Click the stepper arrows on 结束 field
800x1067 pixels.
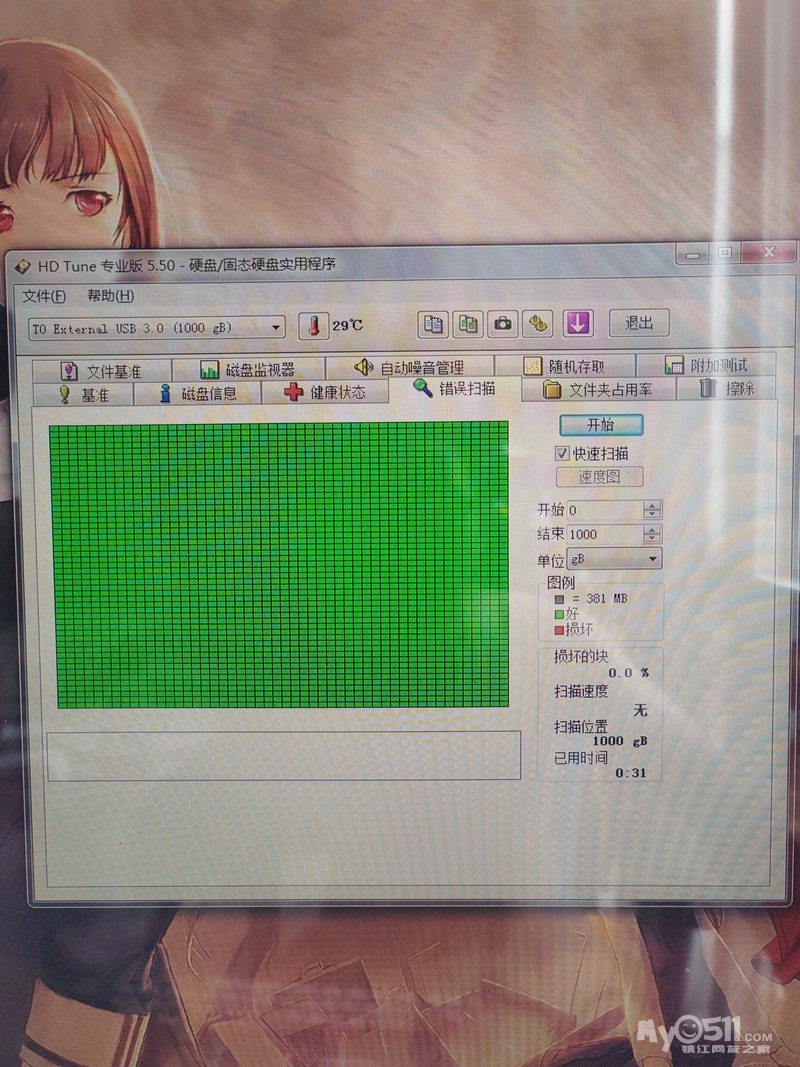click(652, 534)
